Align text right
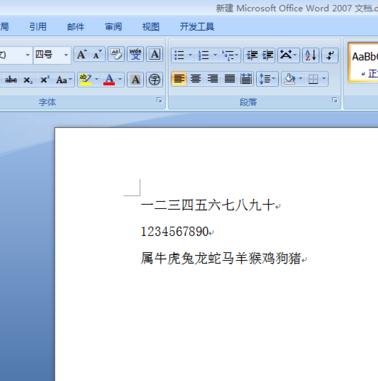378x381 pixels. click(x=212, y=79)
